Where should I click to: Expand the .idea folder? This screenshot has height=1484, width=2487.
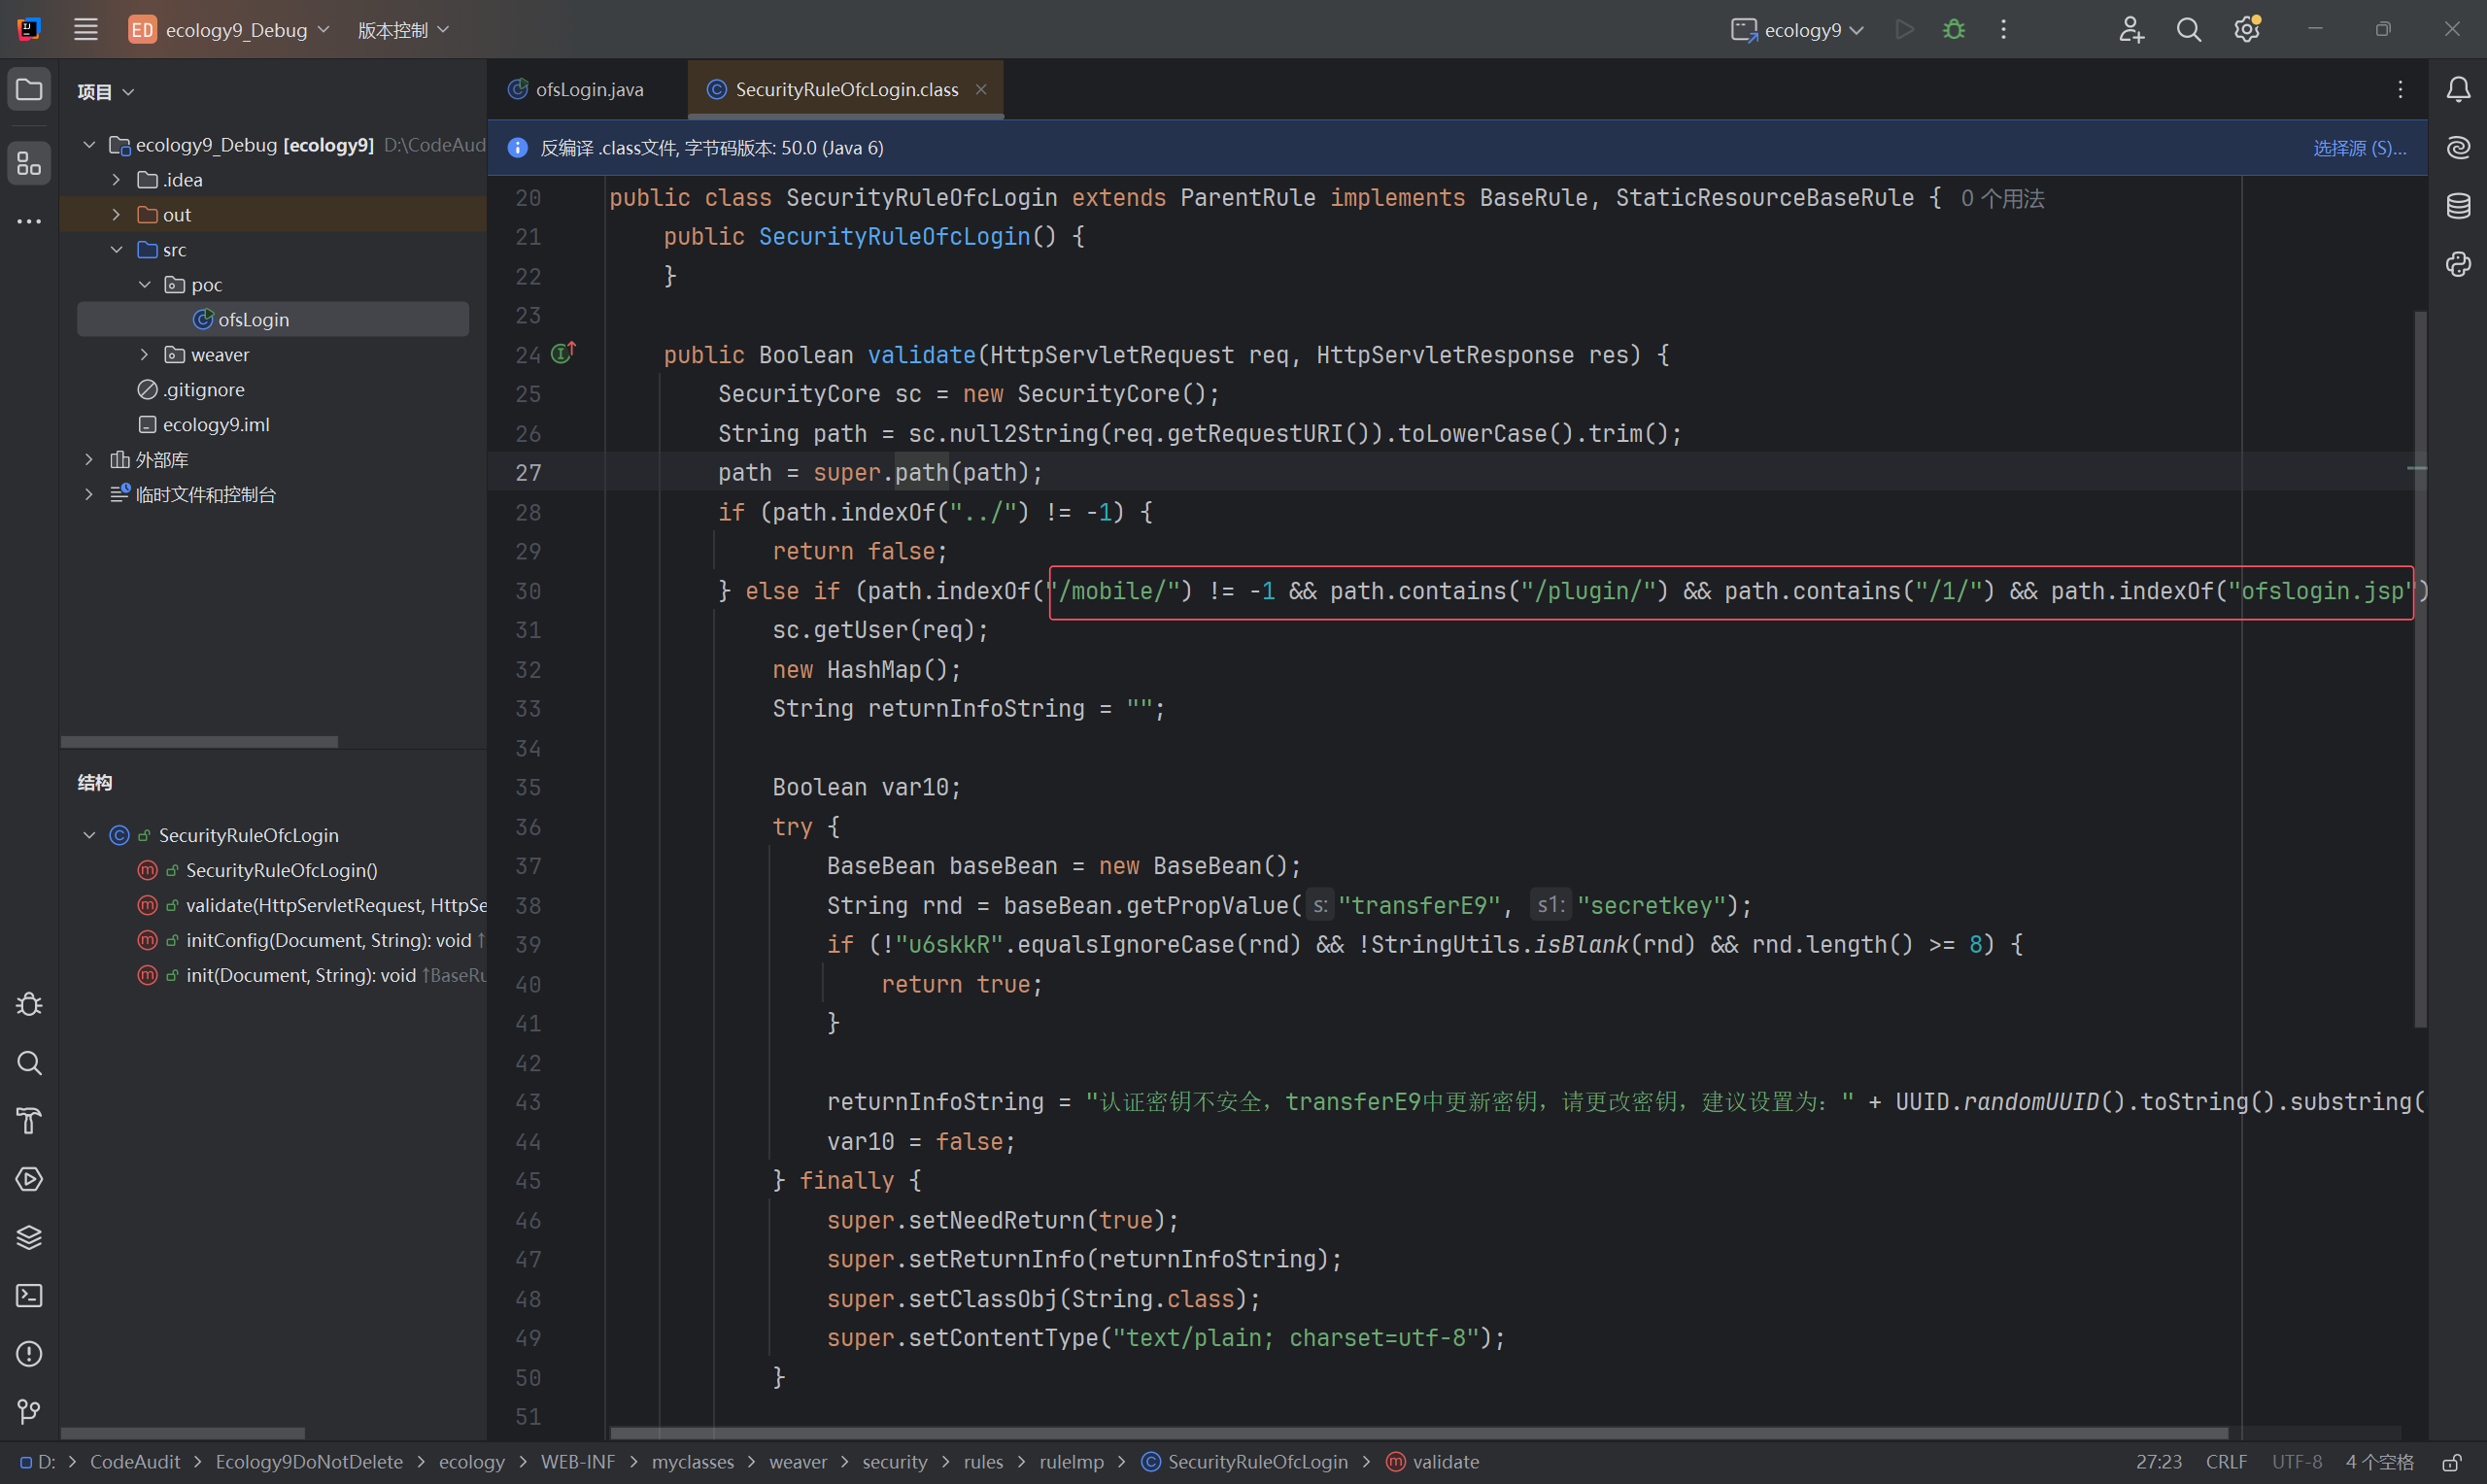point(116,180)
